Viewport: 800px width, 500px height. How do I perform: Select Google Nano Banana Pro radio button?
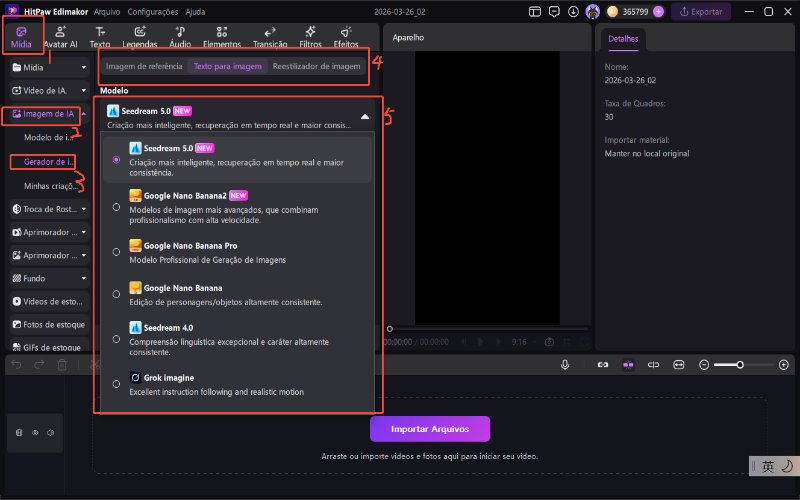pyautogui.click(x=116, y=252)
